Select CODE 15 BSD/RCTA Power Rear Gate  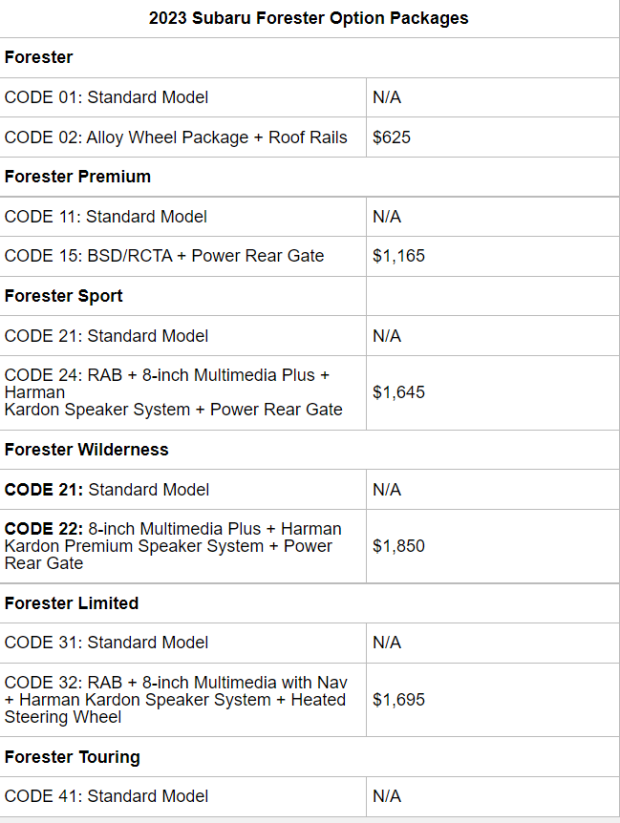tap(183, 256)
